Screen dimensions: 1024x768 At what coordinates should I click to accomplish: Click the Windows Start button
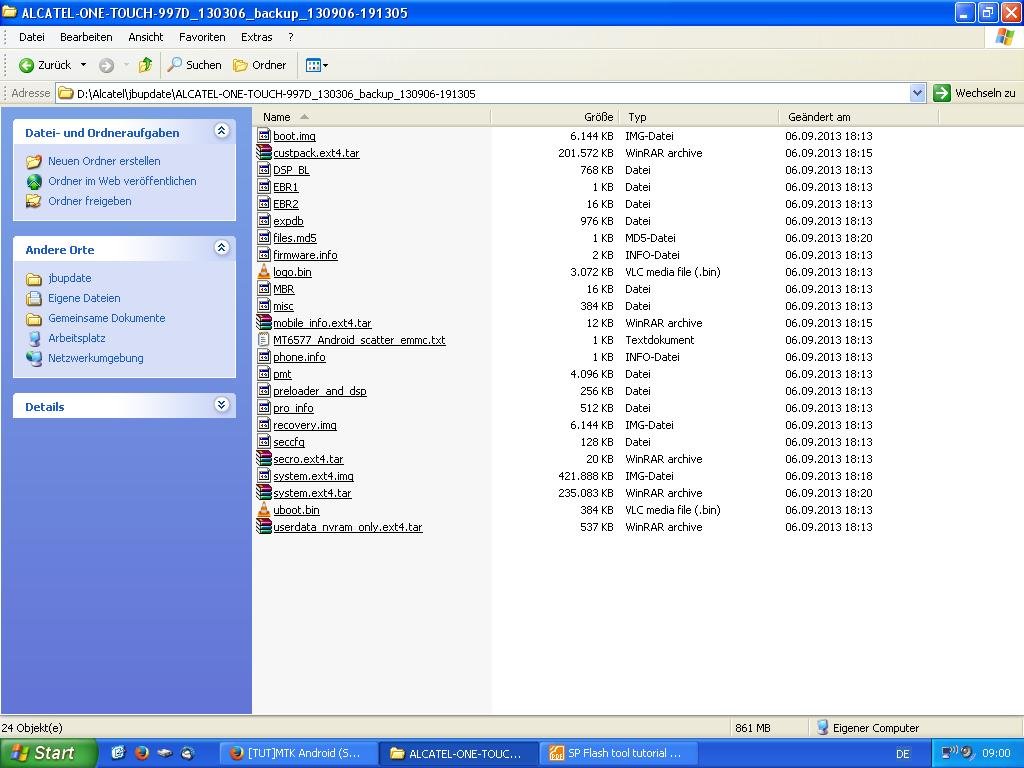click(x=48, y=753)
